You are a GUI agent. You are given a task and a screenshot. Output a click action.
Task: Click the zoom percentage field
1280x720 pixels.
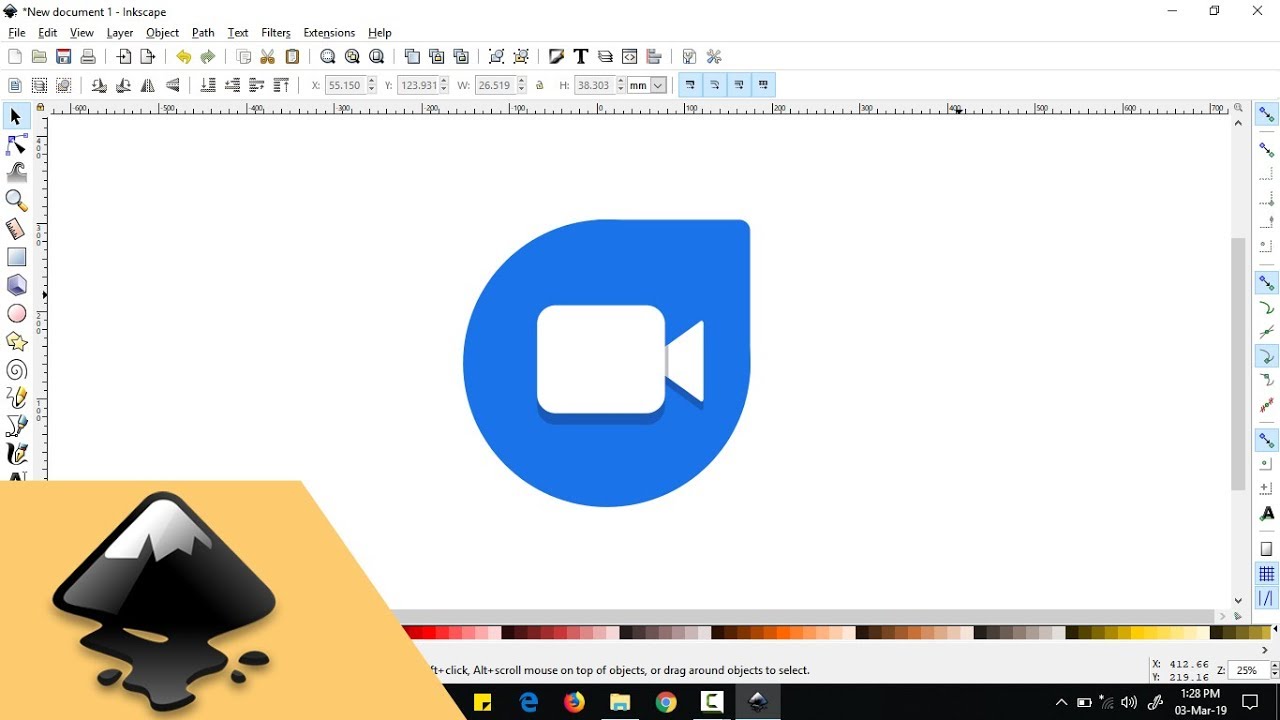coord(1248,671)
